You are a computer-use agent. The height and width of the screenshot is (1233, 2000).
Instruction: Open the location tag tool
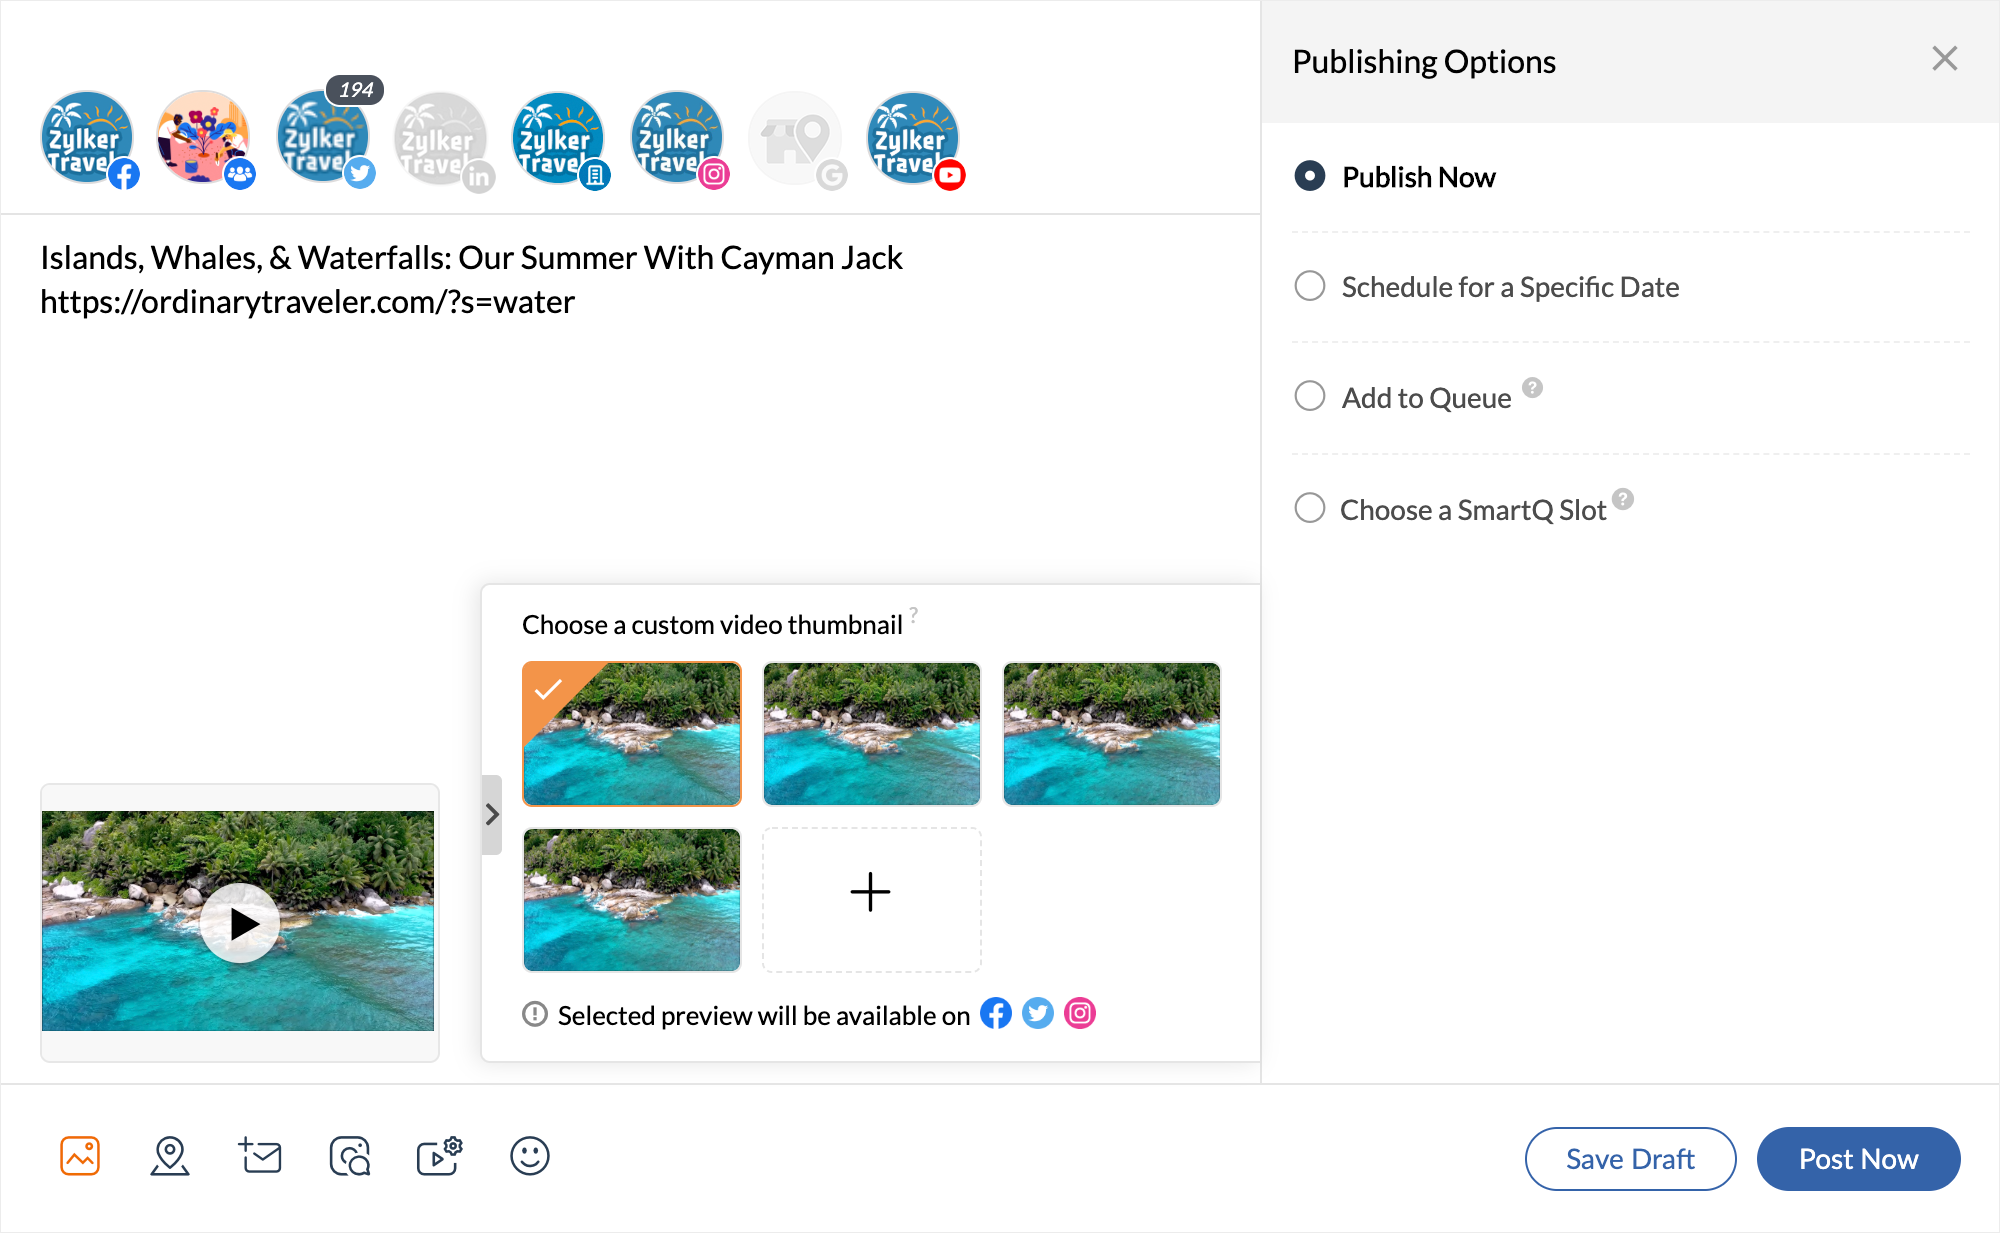(171, 1159)
